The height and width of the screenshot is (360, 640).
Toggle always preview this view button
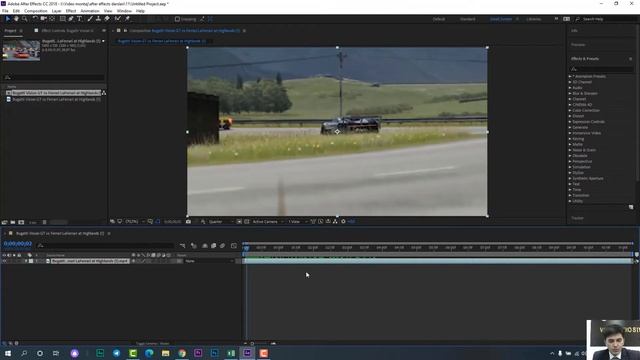pyautogui.click(x=112, y=222)
